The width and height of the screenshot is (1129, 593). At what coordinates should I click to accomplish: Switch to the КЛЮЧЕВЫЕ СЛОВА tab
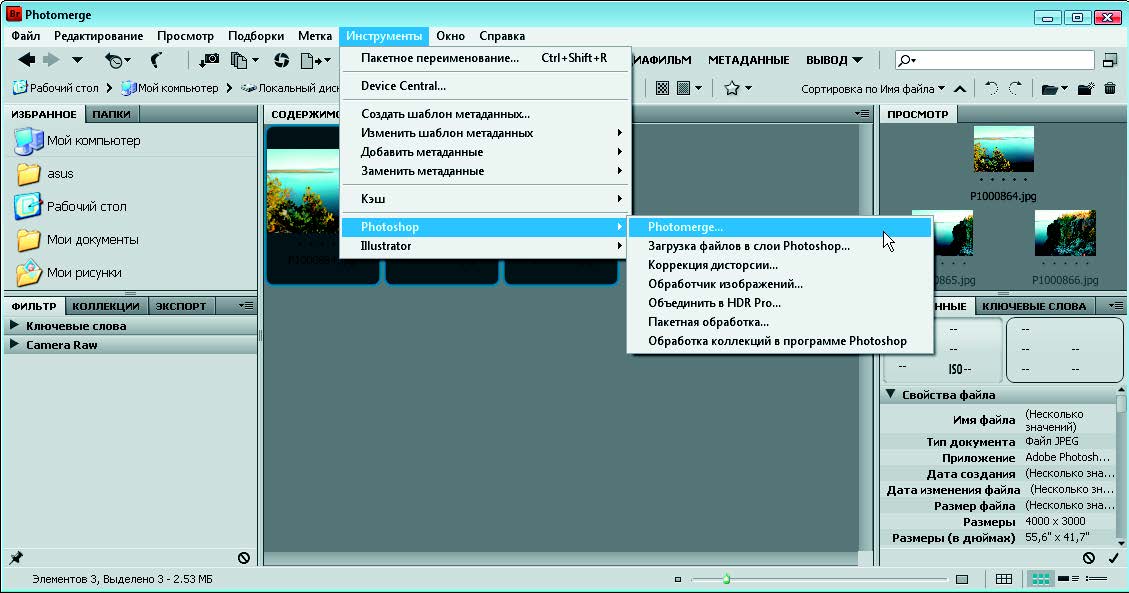(1034, 306)
